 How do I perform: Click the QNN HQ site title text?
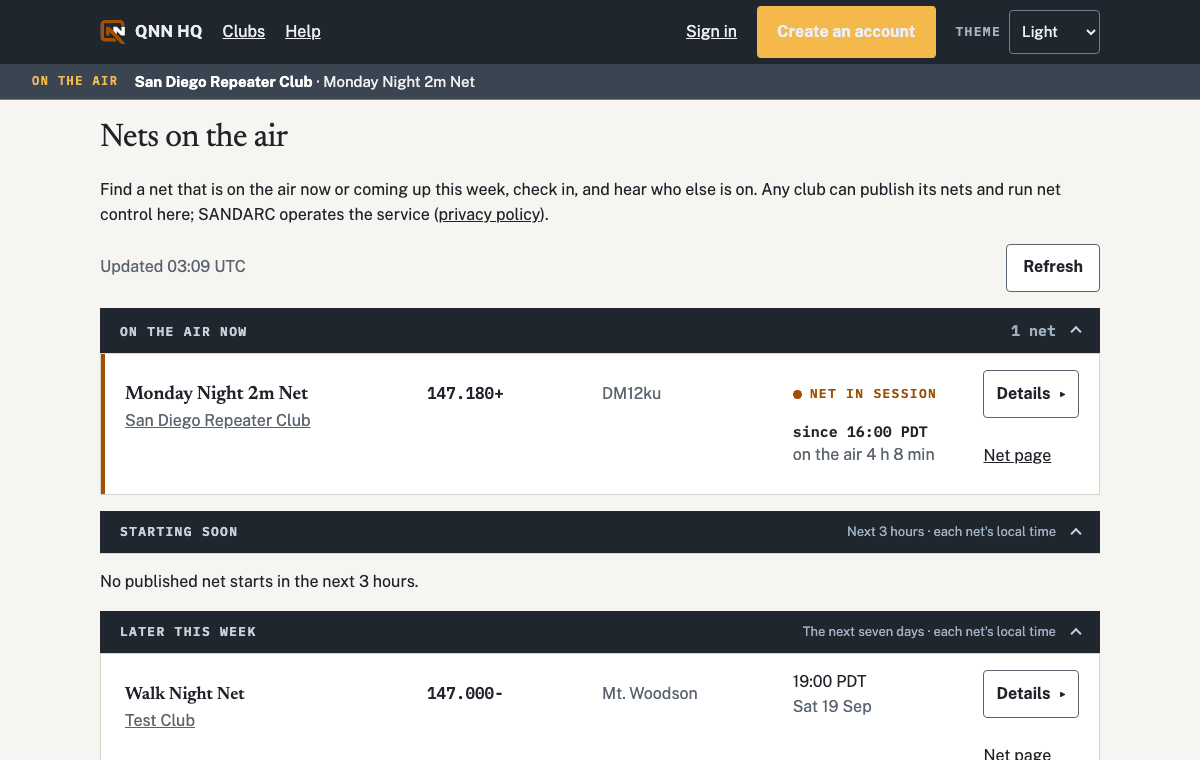click(169, 32)
